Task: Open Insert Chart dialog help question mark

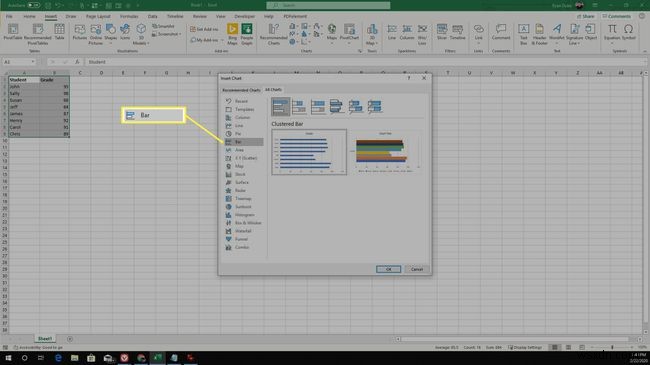Action: (409, 78)
